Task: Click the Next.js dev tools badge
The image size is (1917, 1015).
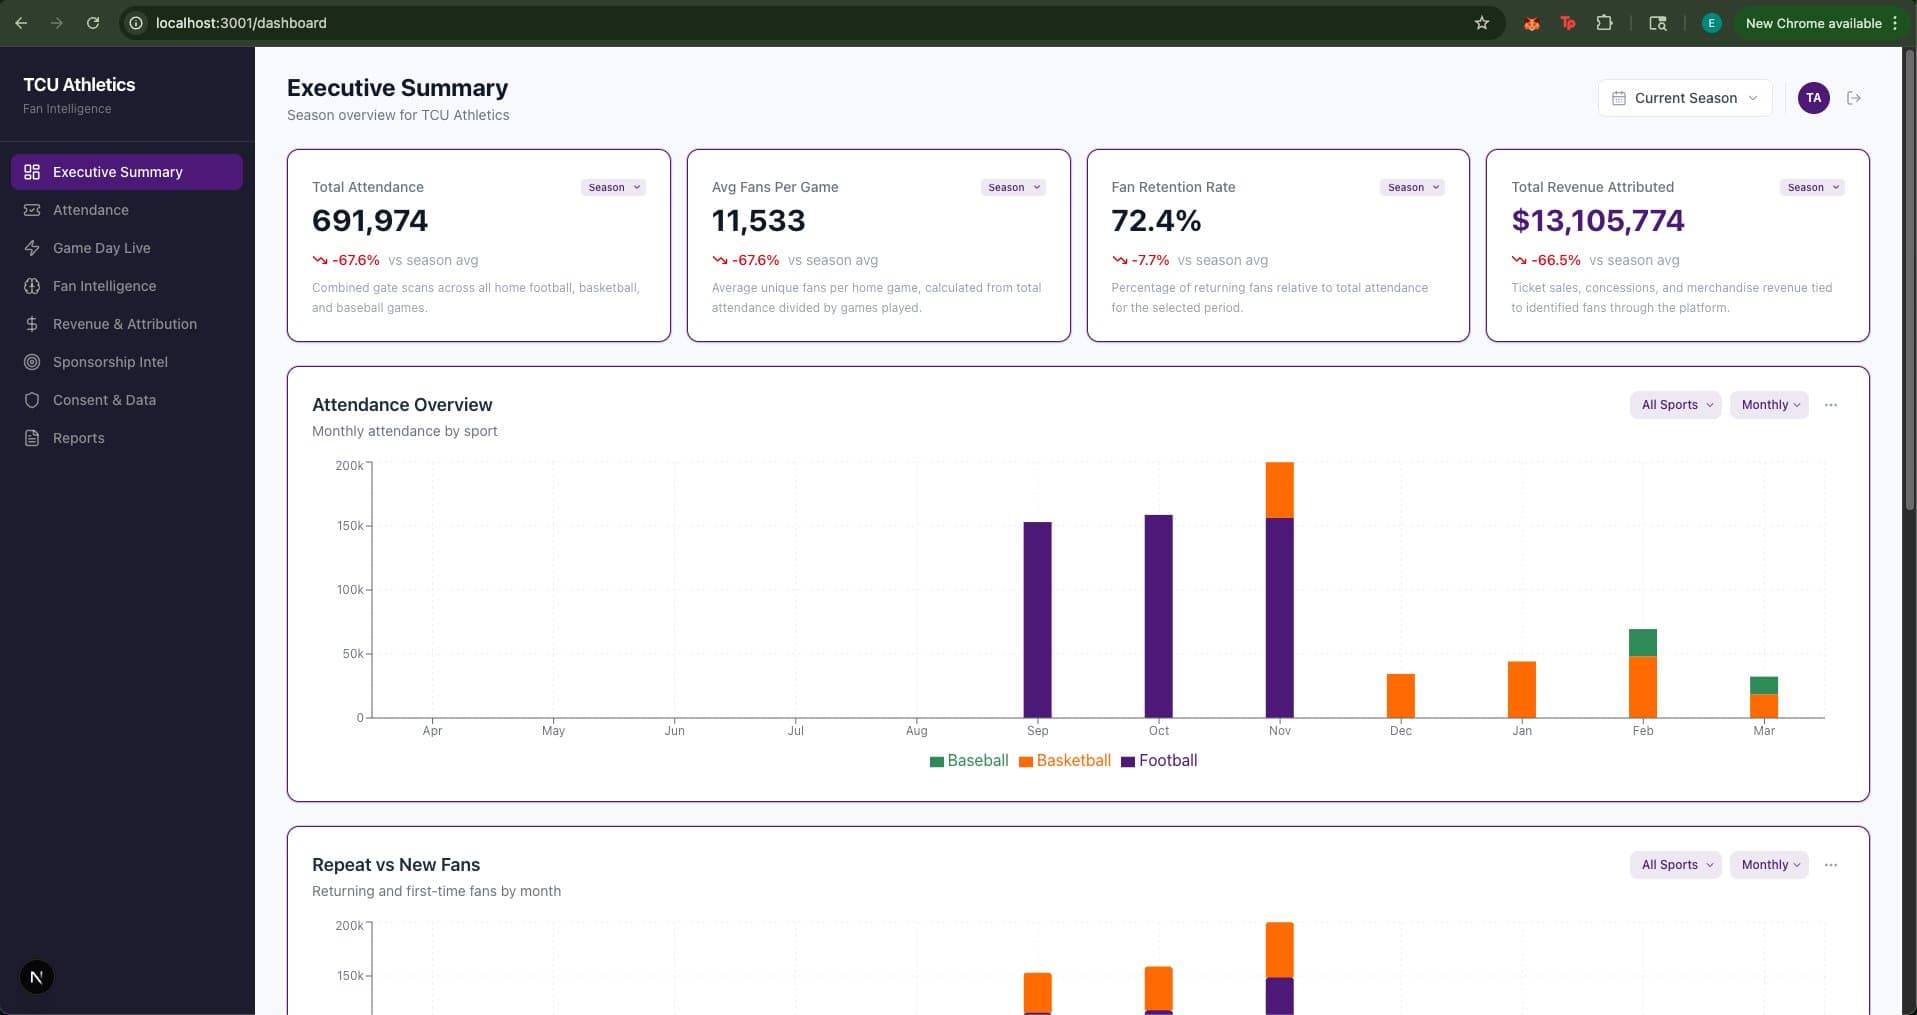Action: 37,977
